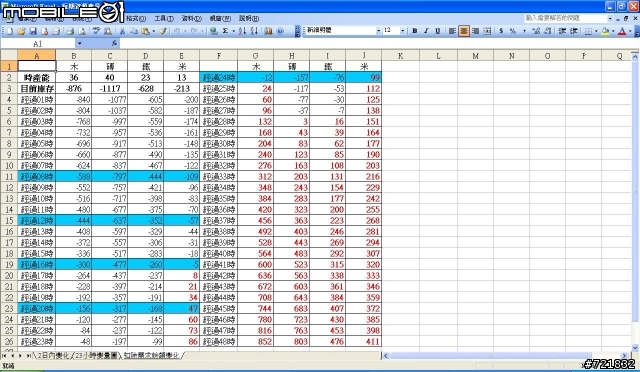
Task: Open the Chart Wizard icon
Action: 268,31
